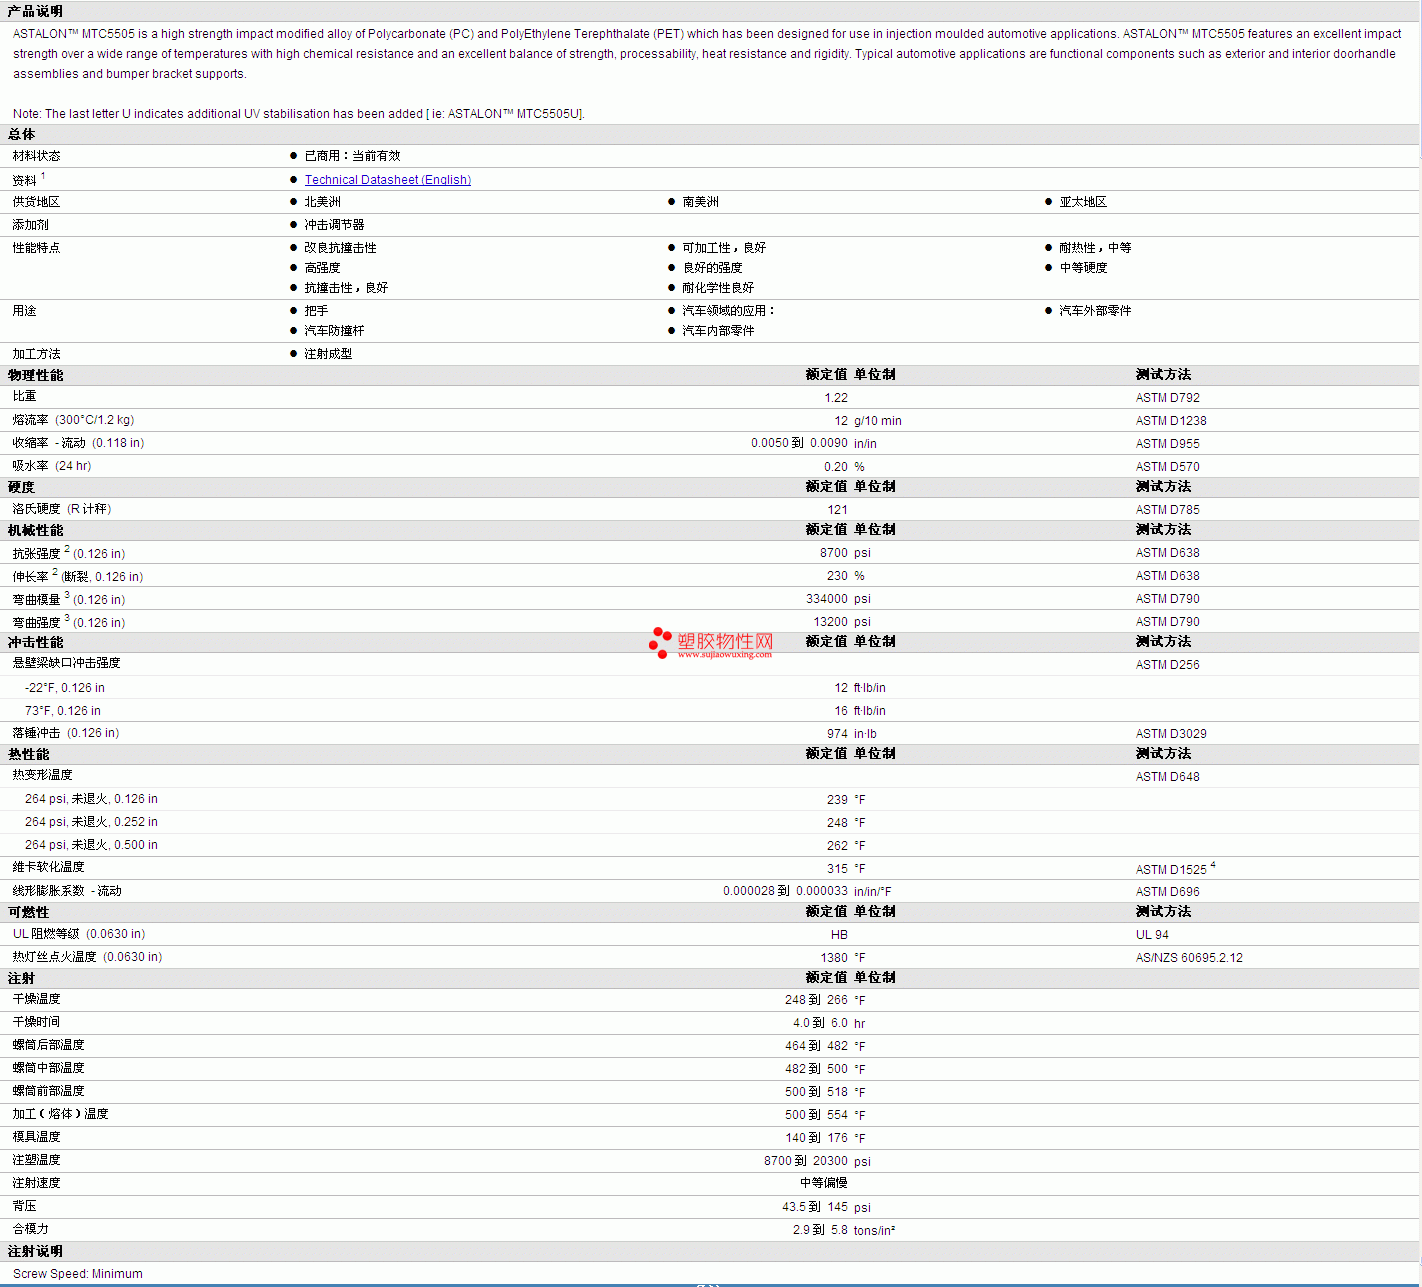Select the Vicat softening value "315"
Image resolution: width=1422 pixels, height=1287 pixels.
[x=837, y=870]
